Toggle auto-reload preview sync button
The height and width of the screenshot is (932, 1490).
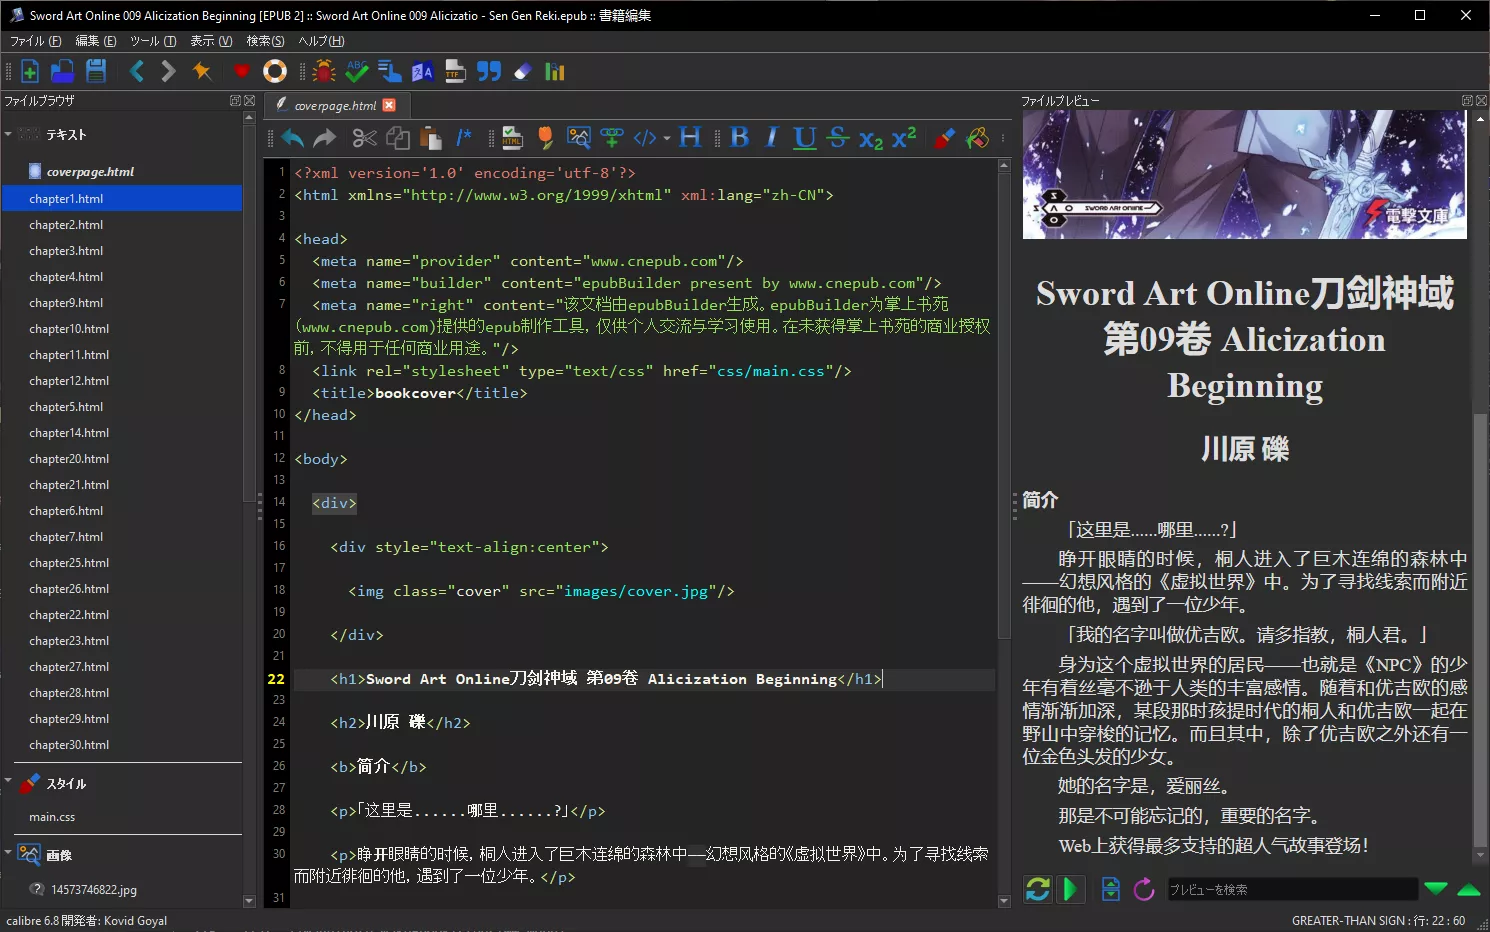tap(1038, 889)
